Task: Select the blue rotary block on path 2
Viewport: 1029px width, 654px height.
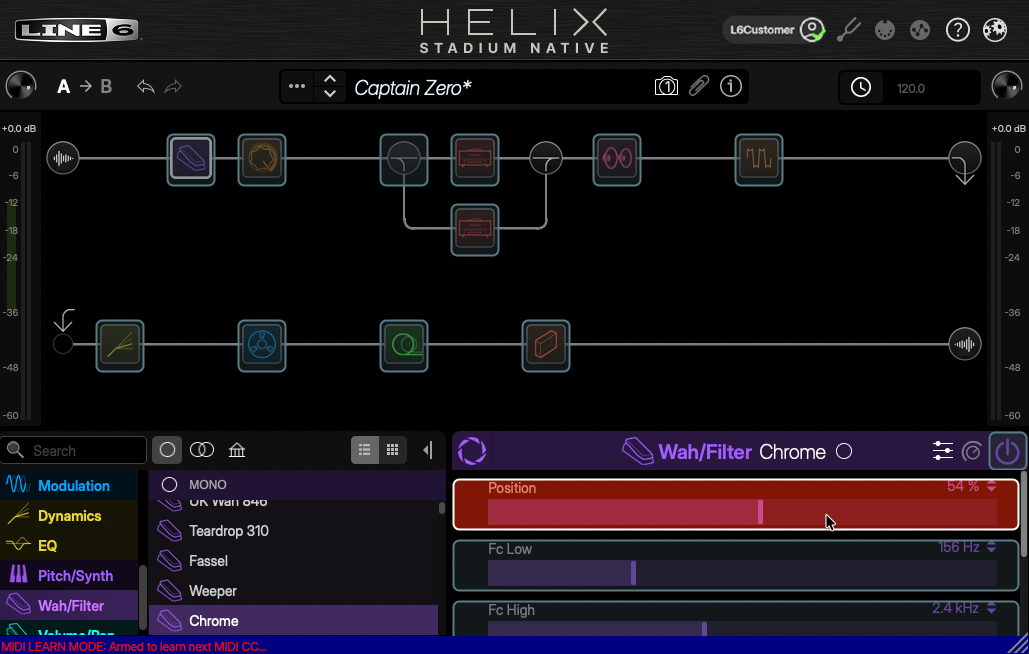Action: (x=262, y=346)
